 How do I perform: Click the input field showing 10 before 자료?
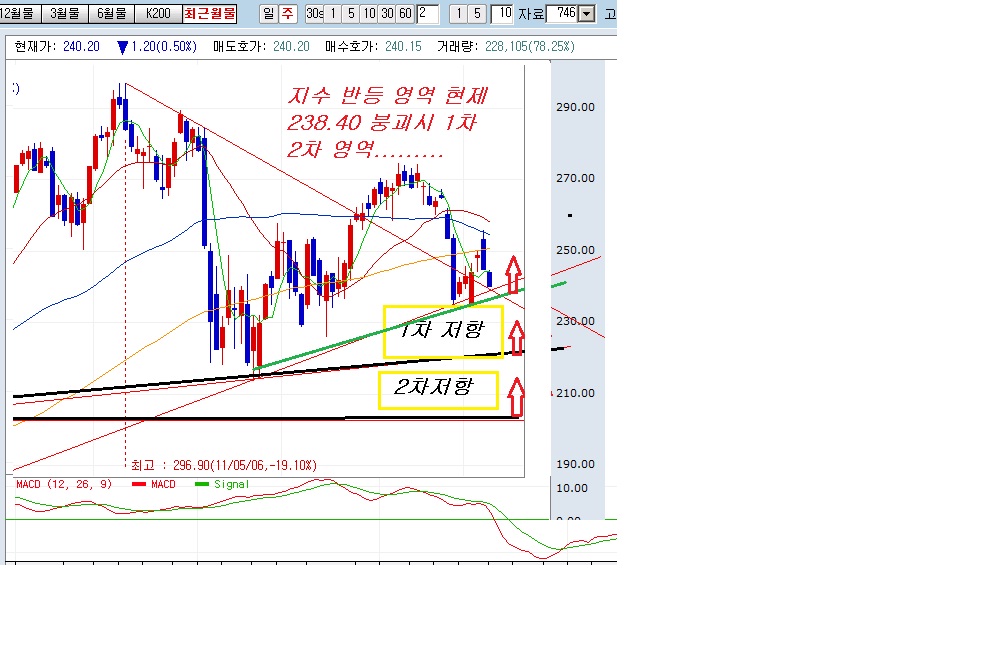click(502, 14)
